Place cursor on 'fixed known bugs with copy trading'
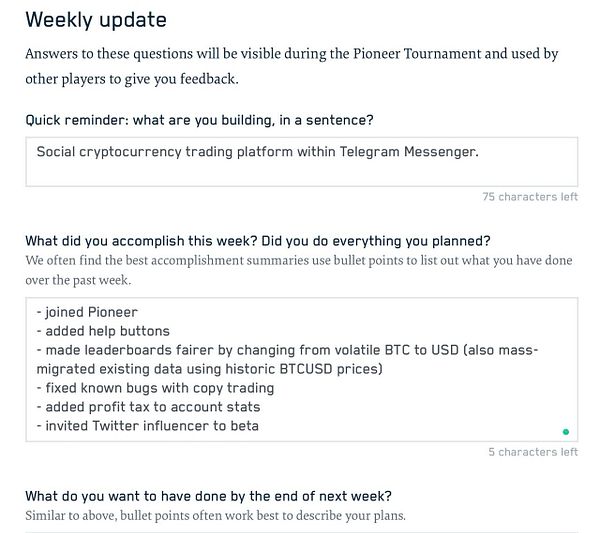This screenshot has width=600, height=533. point(155,388)
